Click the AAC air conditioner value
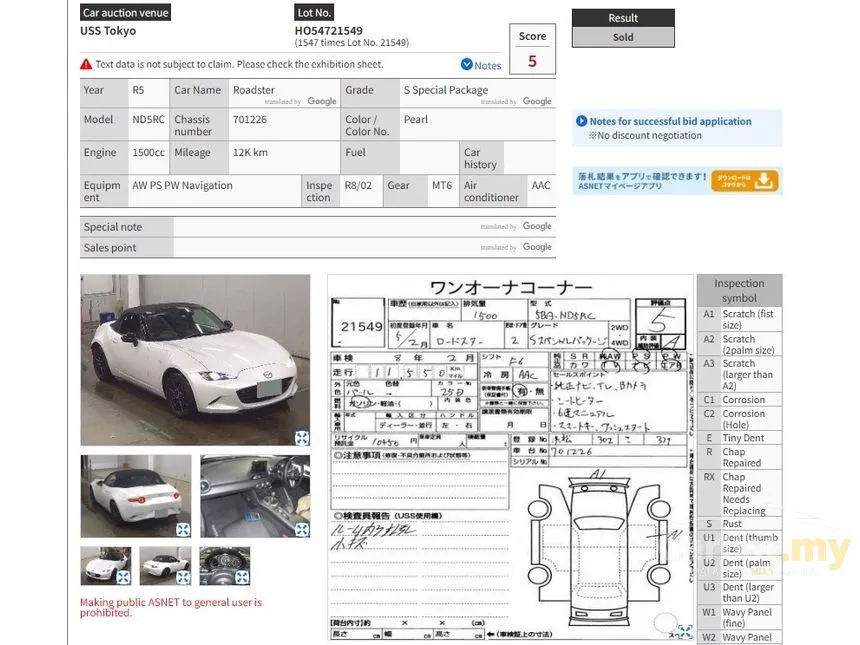Viewport: 860px width, 645px height. point(540,185)
